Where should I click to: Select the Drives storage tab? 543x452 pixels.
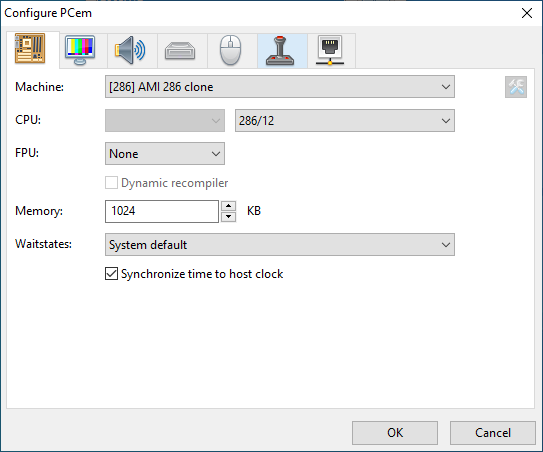click(180, 51)
